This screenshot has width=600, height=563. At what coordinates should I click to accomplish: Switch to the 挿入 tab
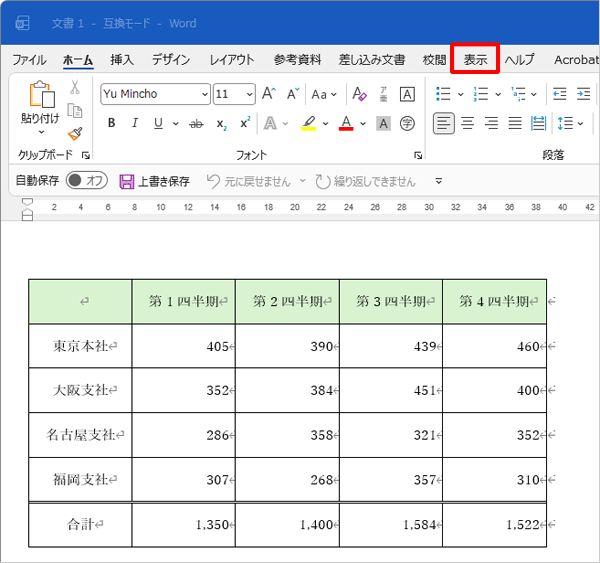pyautogui.click(x=122, y=60)
